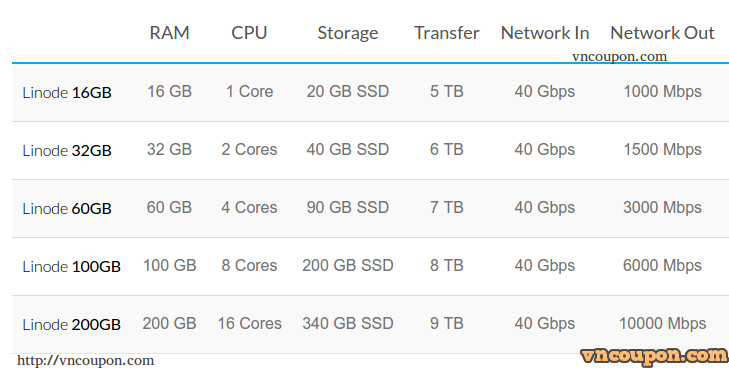Click the vncoupon.com watermark under Network Out

(x=619, y=57)
